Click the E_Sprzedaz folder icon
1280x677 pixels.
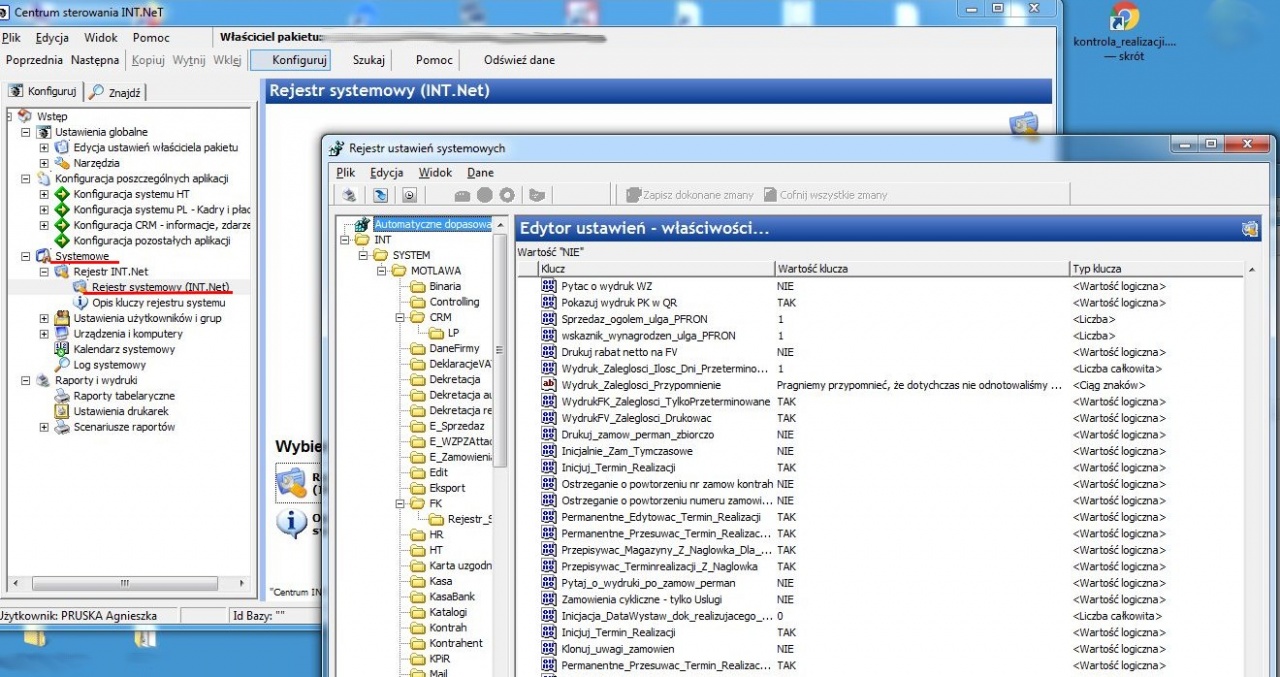point(418,426)
